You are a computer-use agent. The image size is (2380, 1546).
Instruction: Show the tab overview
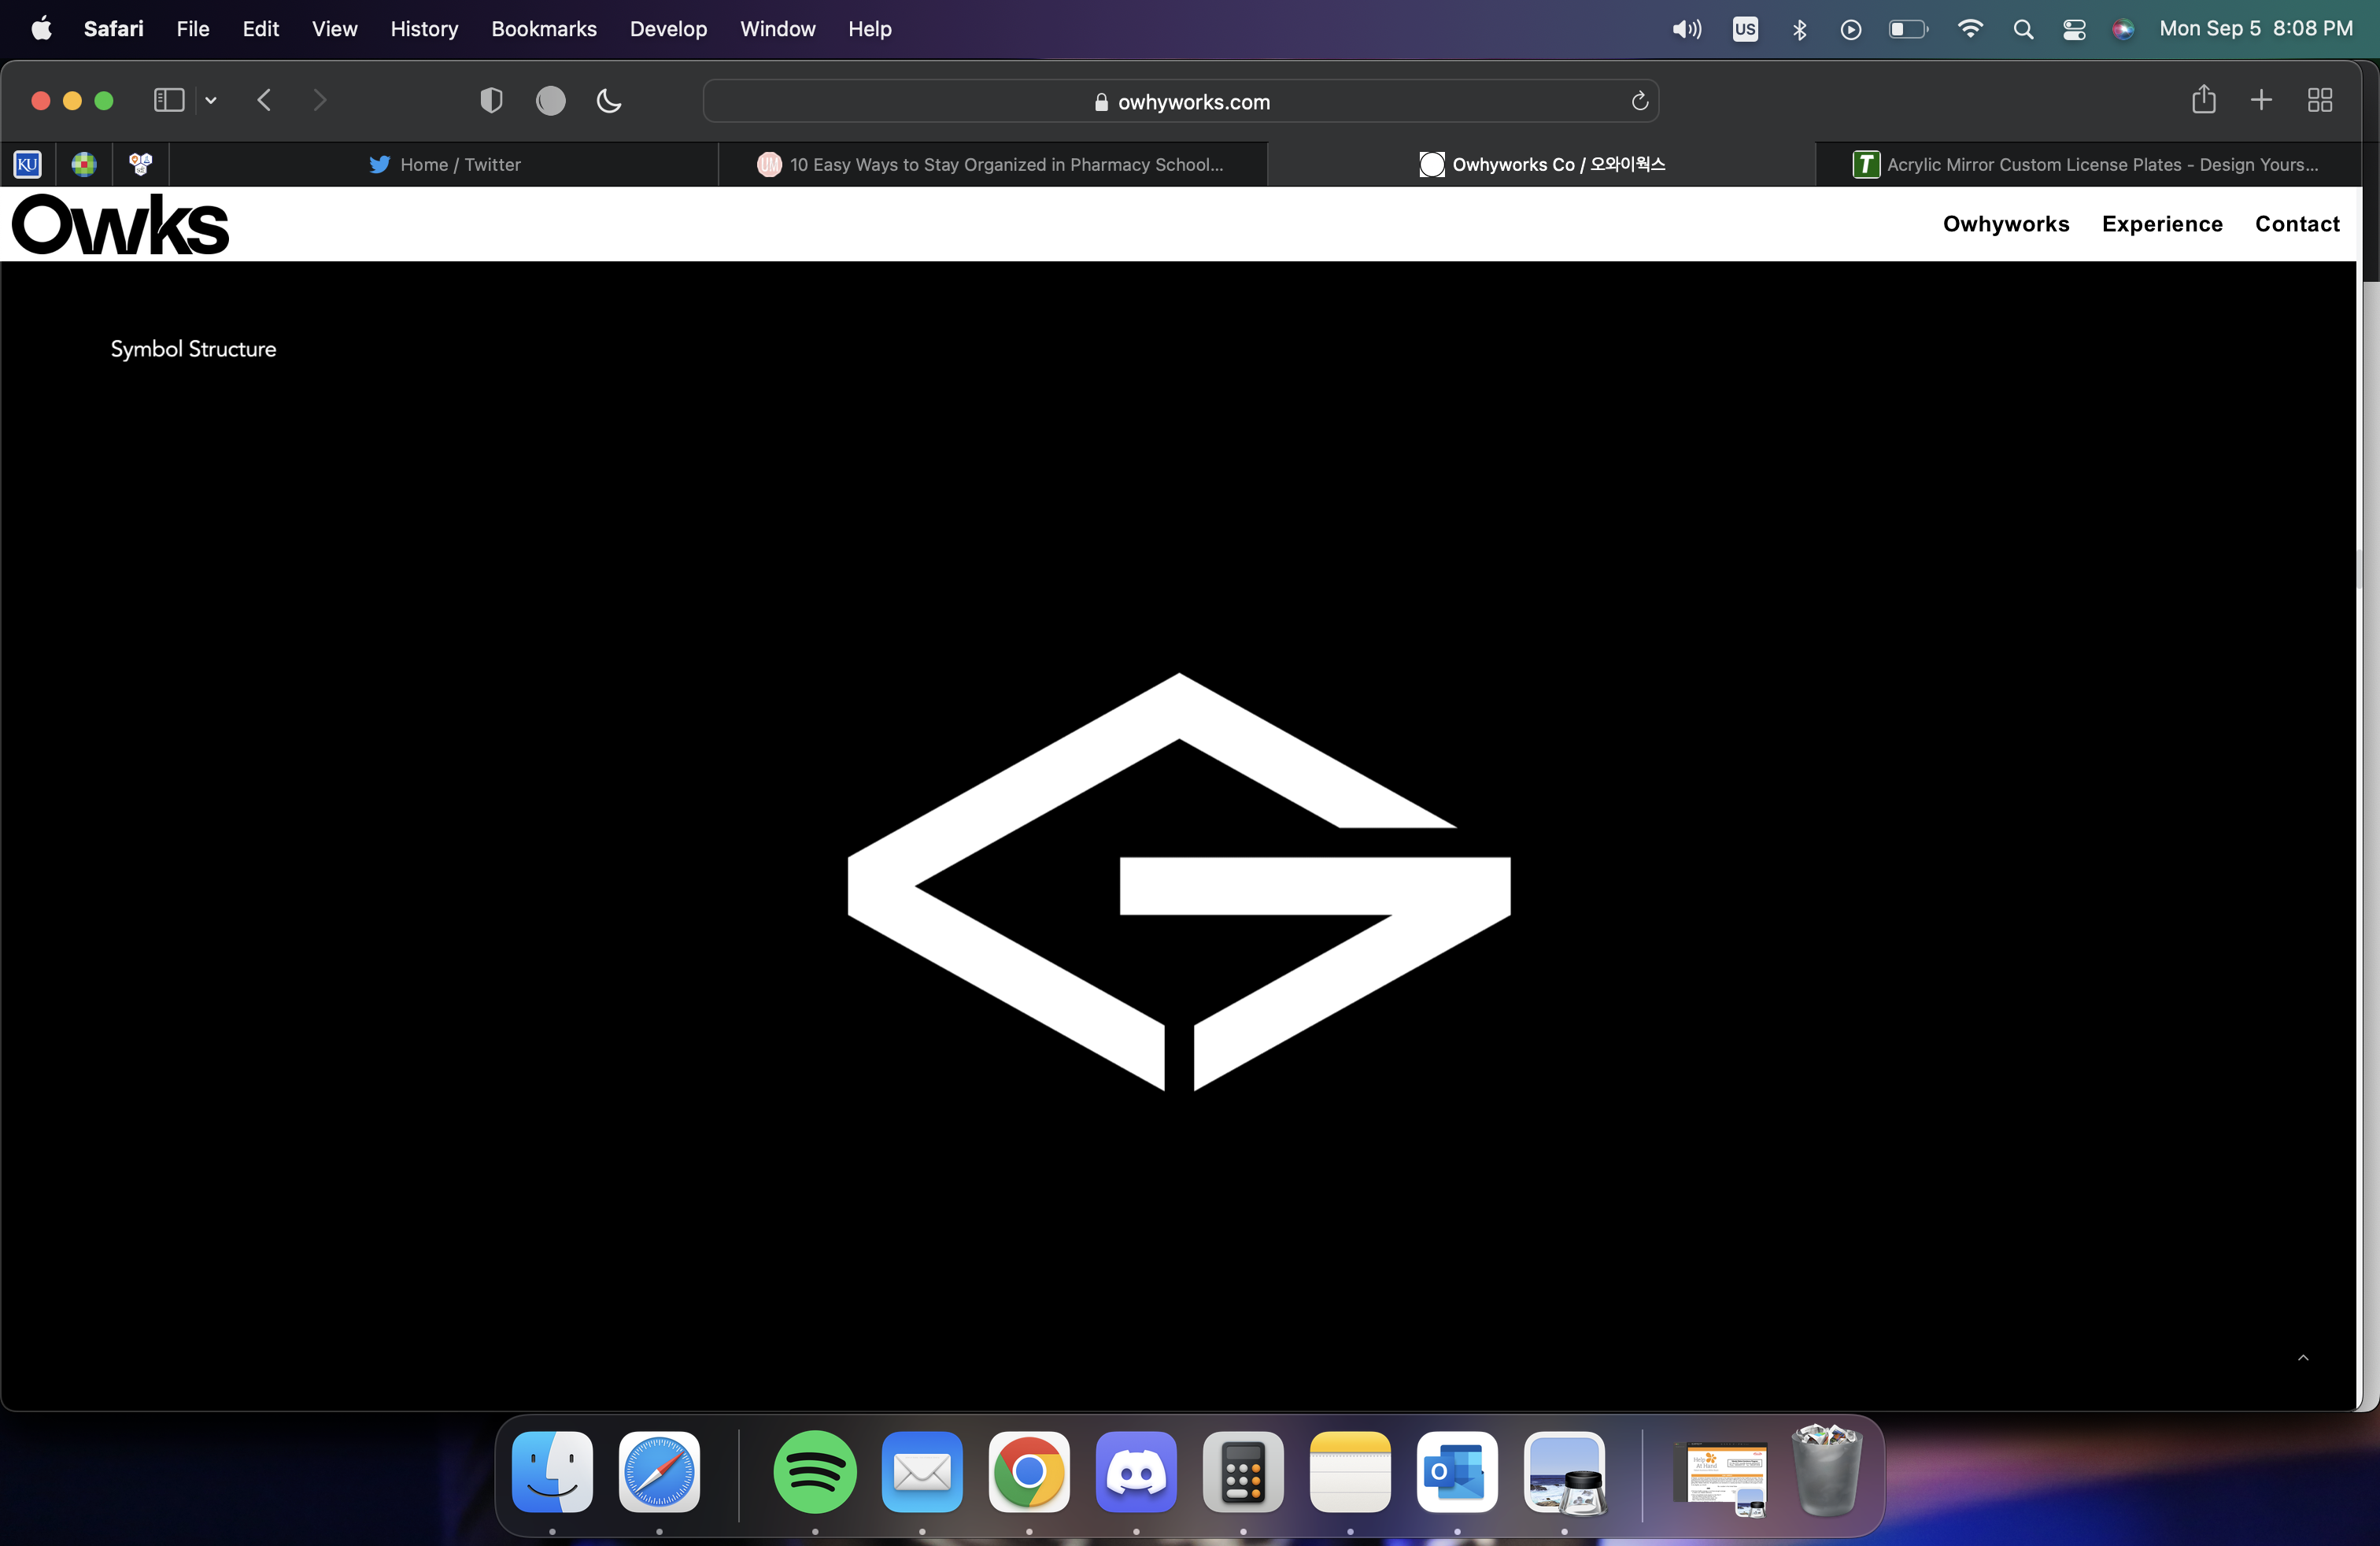pyautogui.click(x=2320, y=100)
